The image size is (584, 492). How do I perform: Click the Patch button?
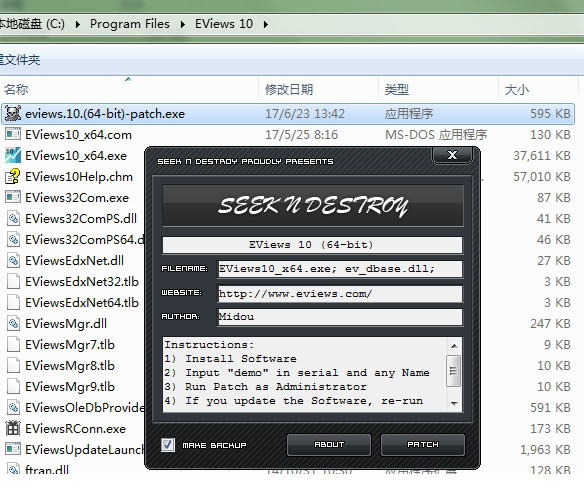pyautogui.click(x=423, y=444)
